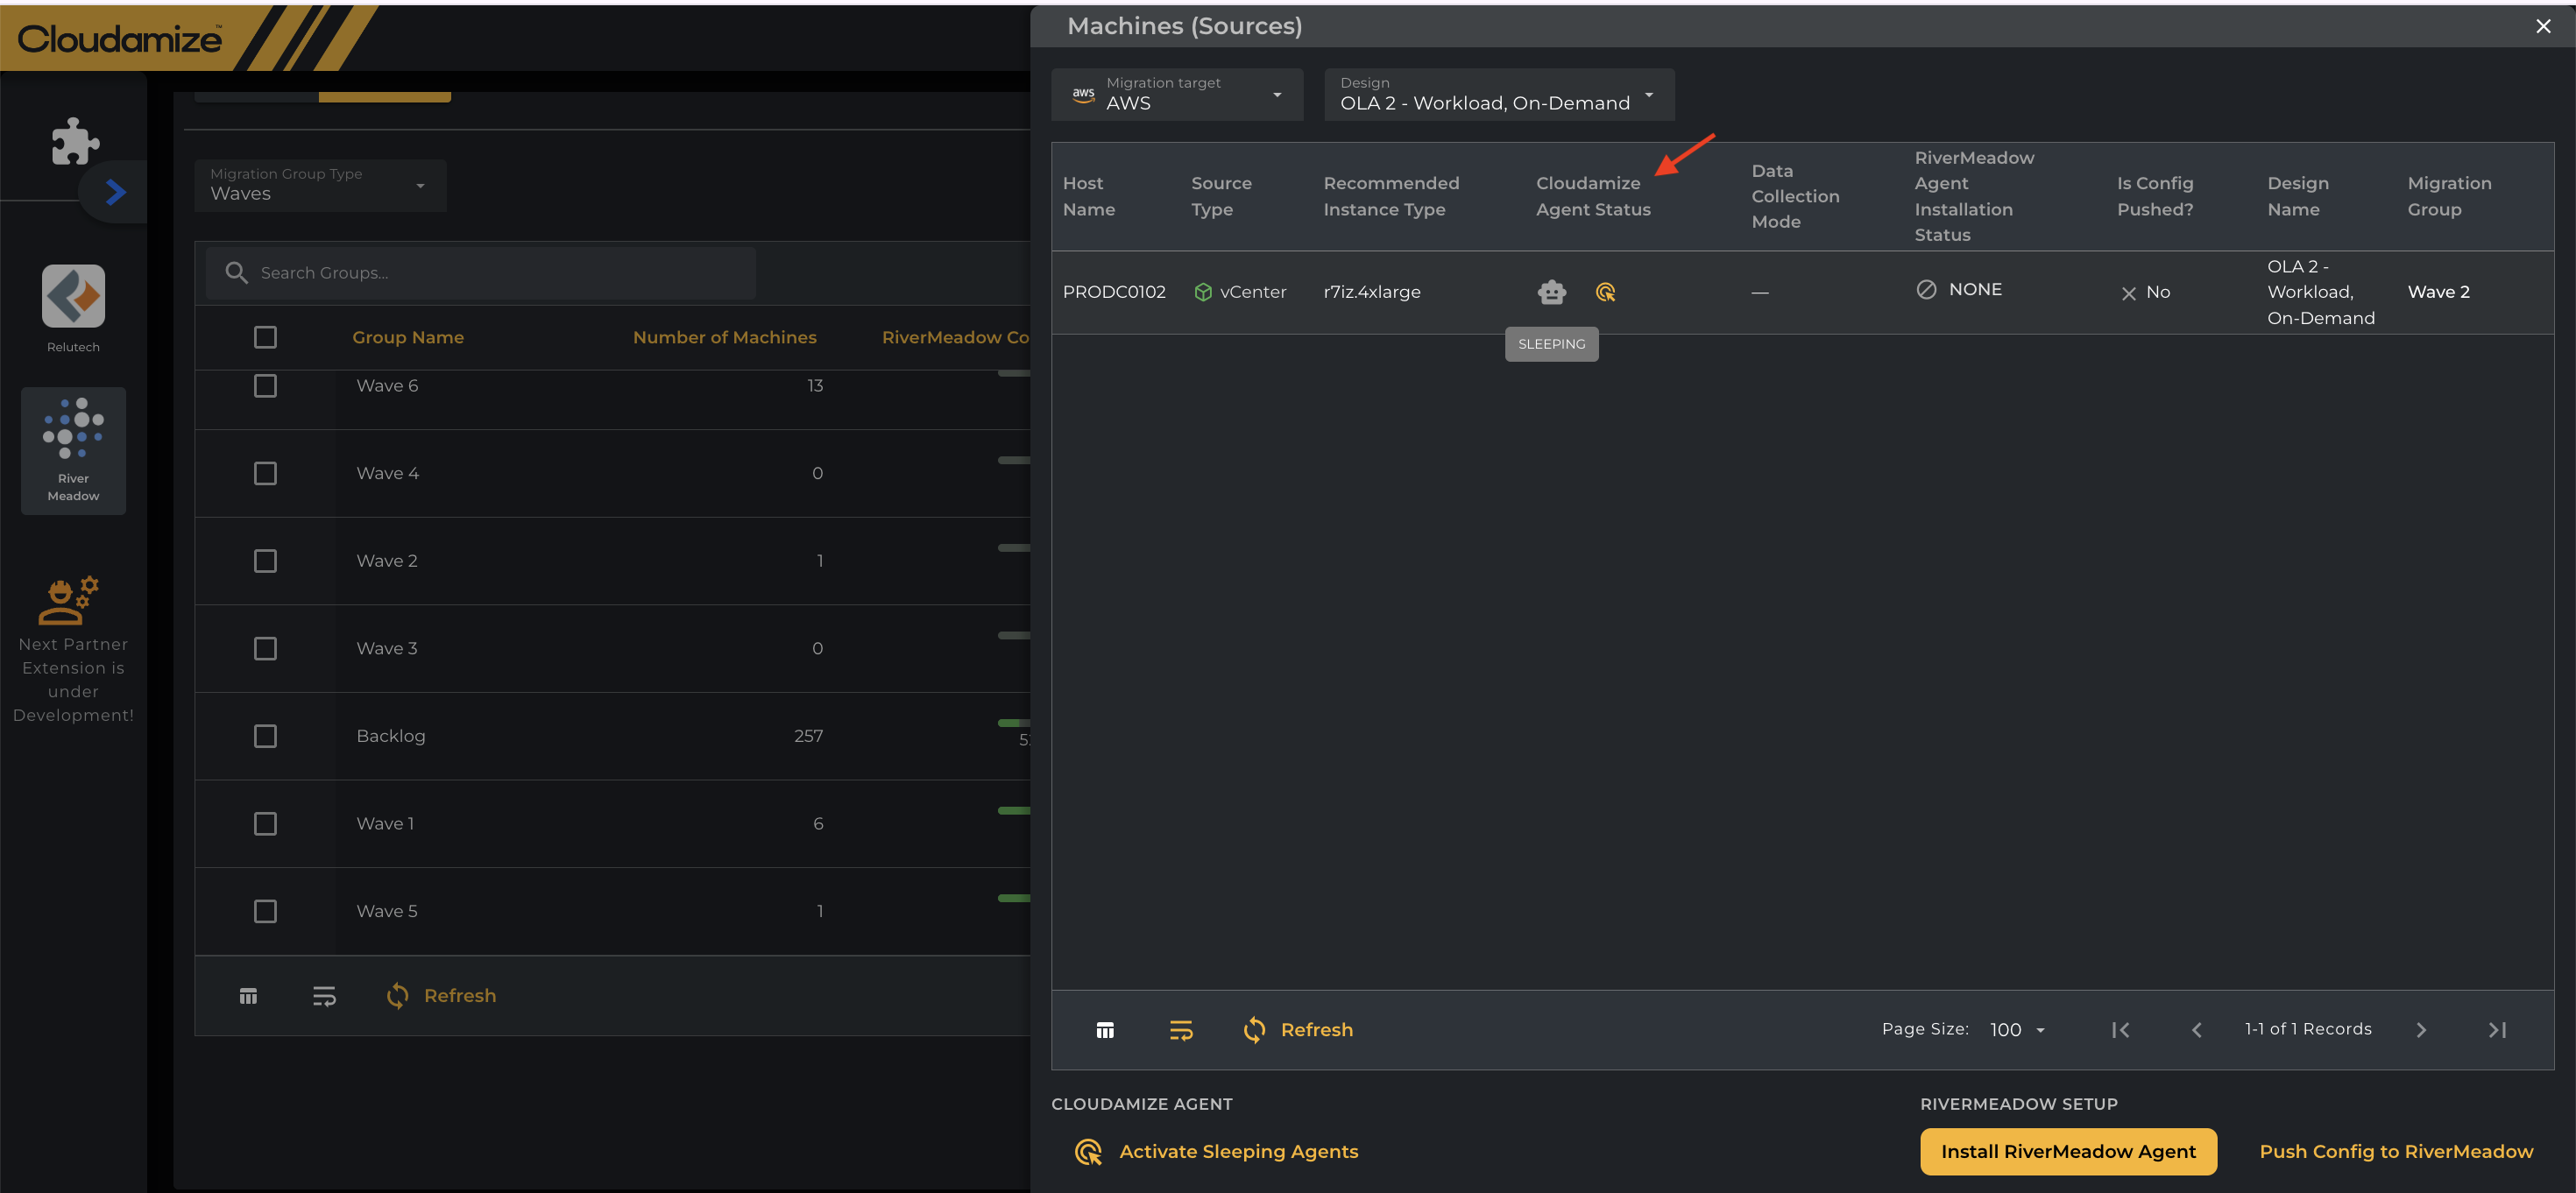
Task: Check the Backlog row checkbox
Action: (x=265, y=736)
